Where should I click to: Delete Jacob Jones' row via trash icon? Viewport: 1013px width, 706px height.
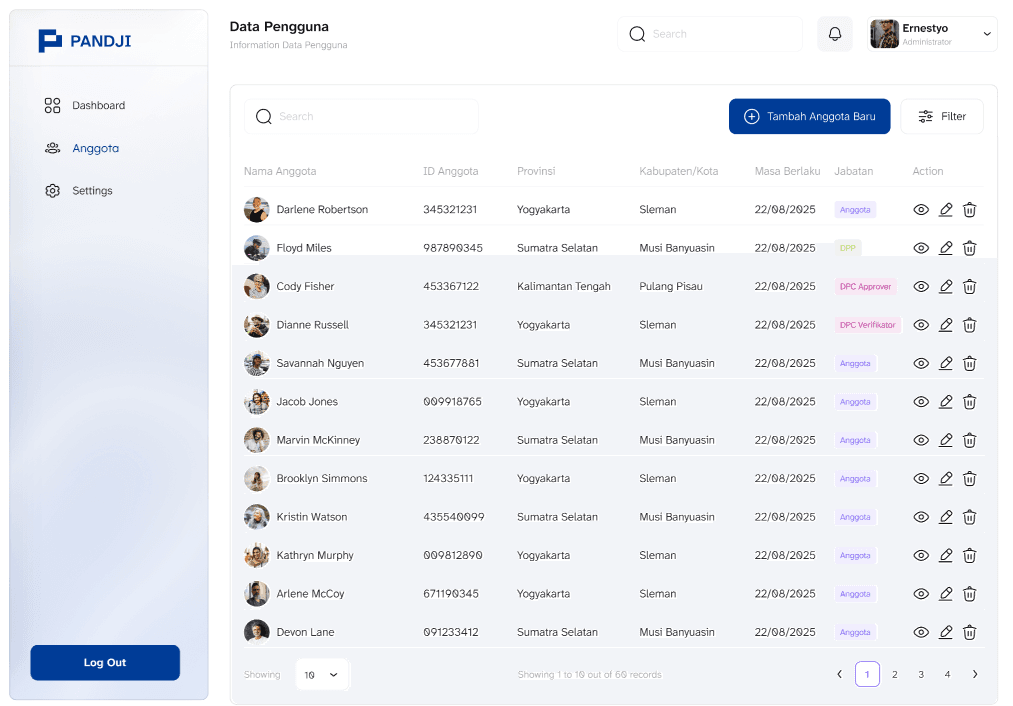pos(969,402)
